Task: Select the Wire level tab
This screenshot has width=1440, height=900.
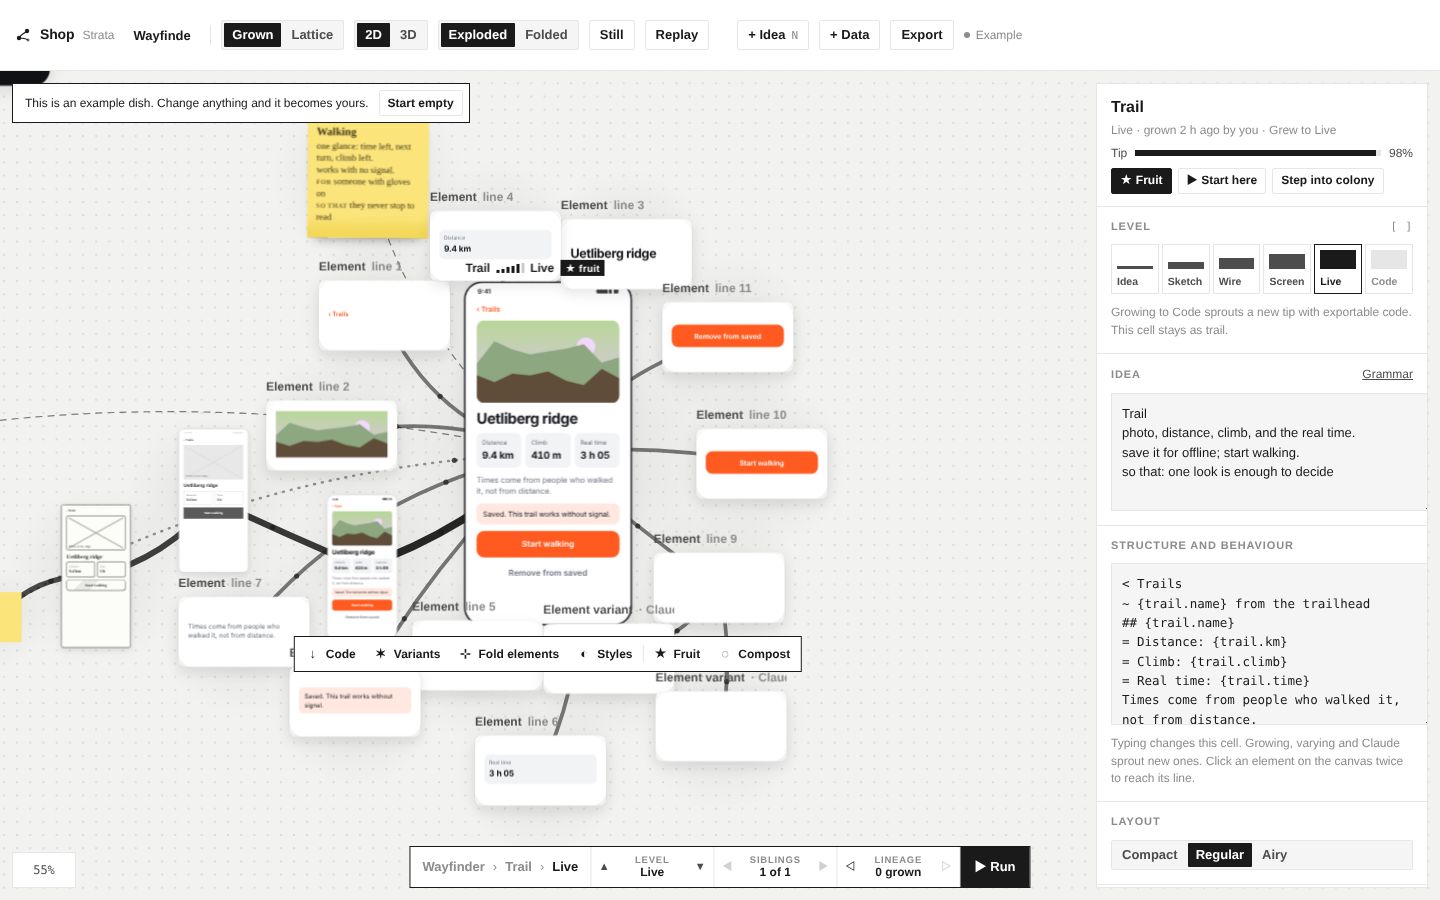Action: pyautogui.click(x=1236, y=269)
